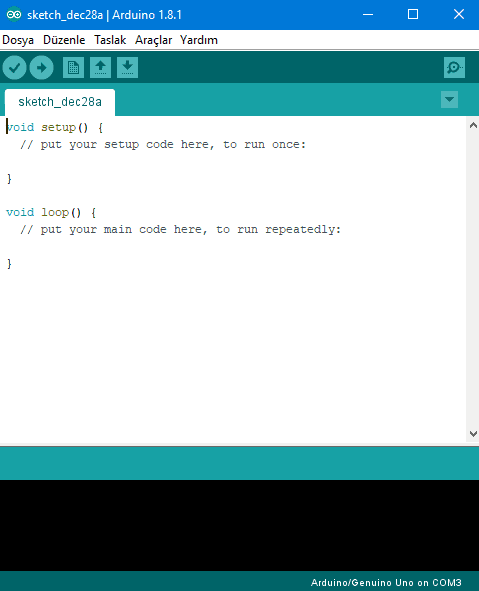Expand the tab options dropdown arrow
The width and height of the screenshot is (479, 591).
coord(449,100)
